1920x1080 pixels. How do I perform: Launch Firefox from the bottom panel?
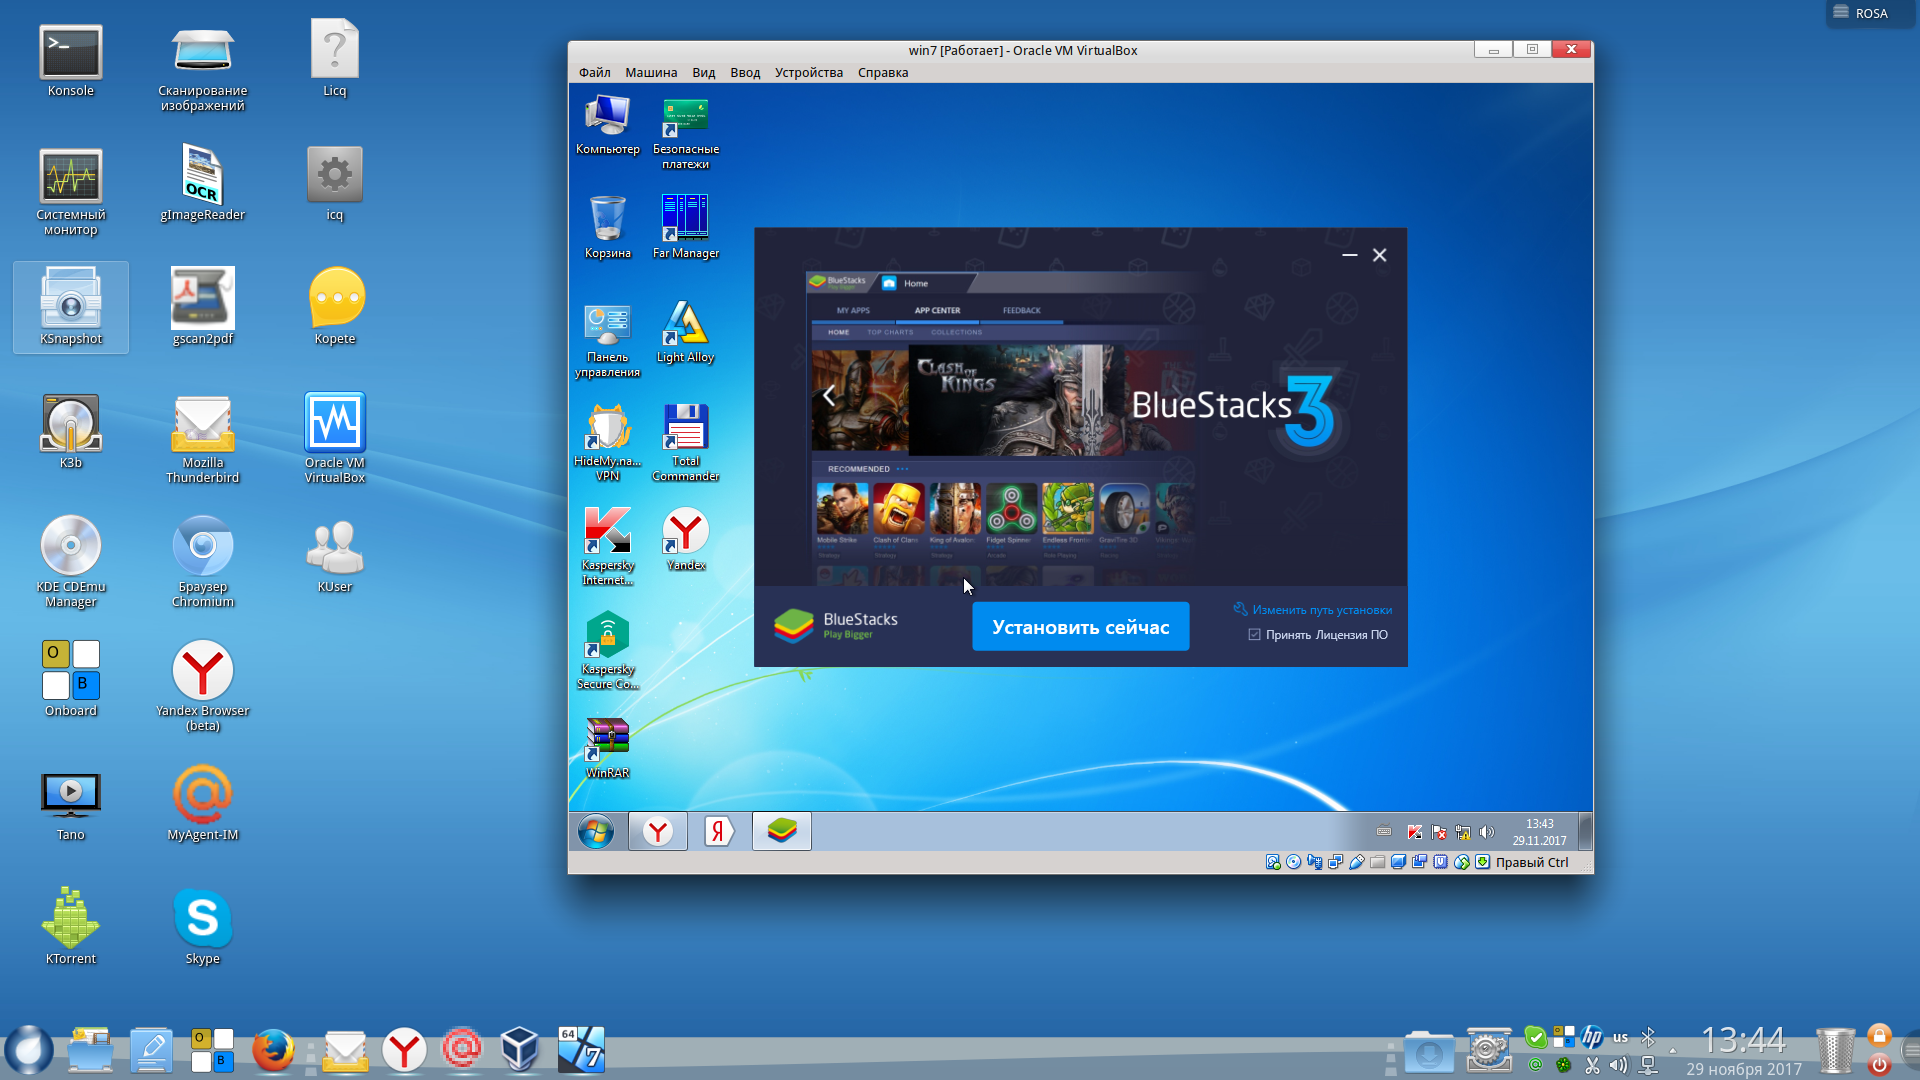click(273, 1051)
